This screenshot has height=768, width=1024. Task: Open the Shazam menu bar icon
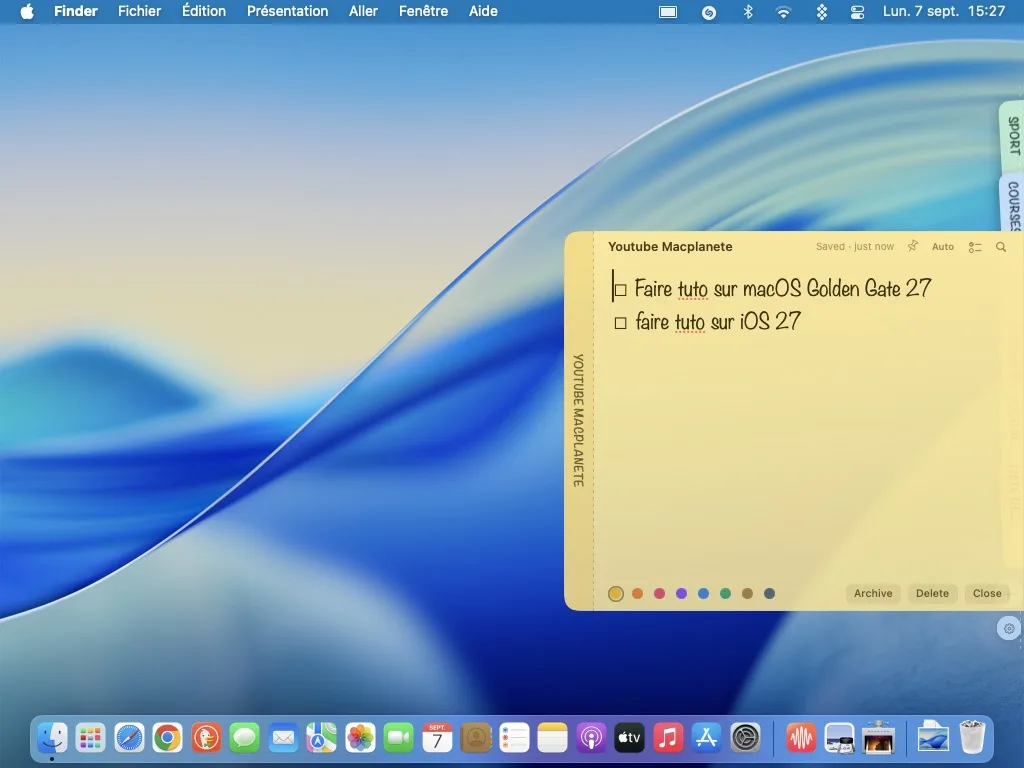(709, 12)
